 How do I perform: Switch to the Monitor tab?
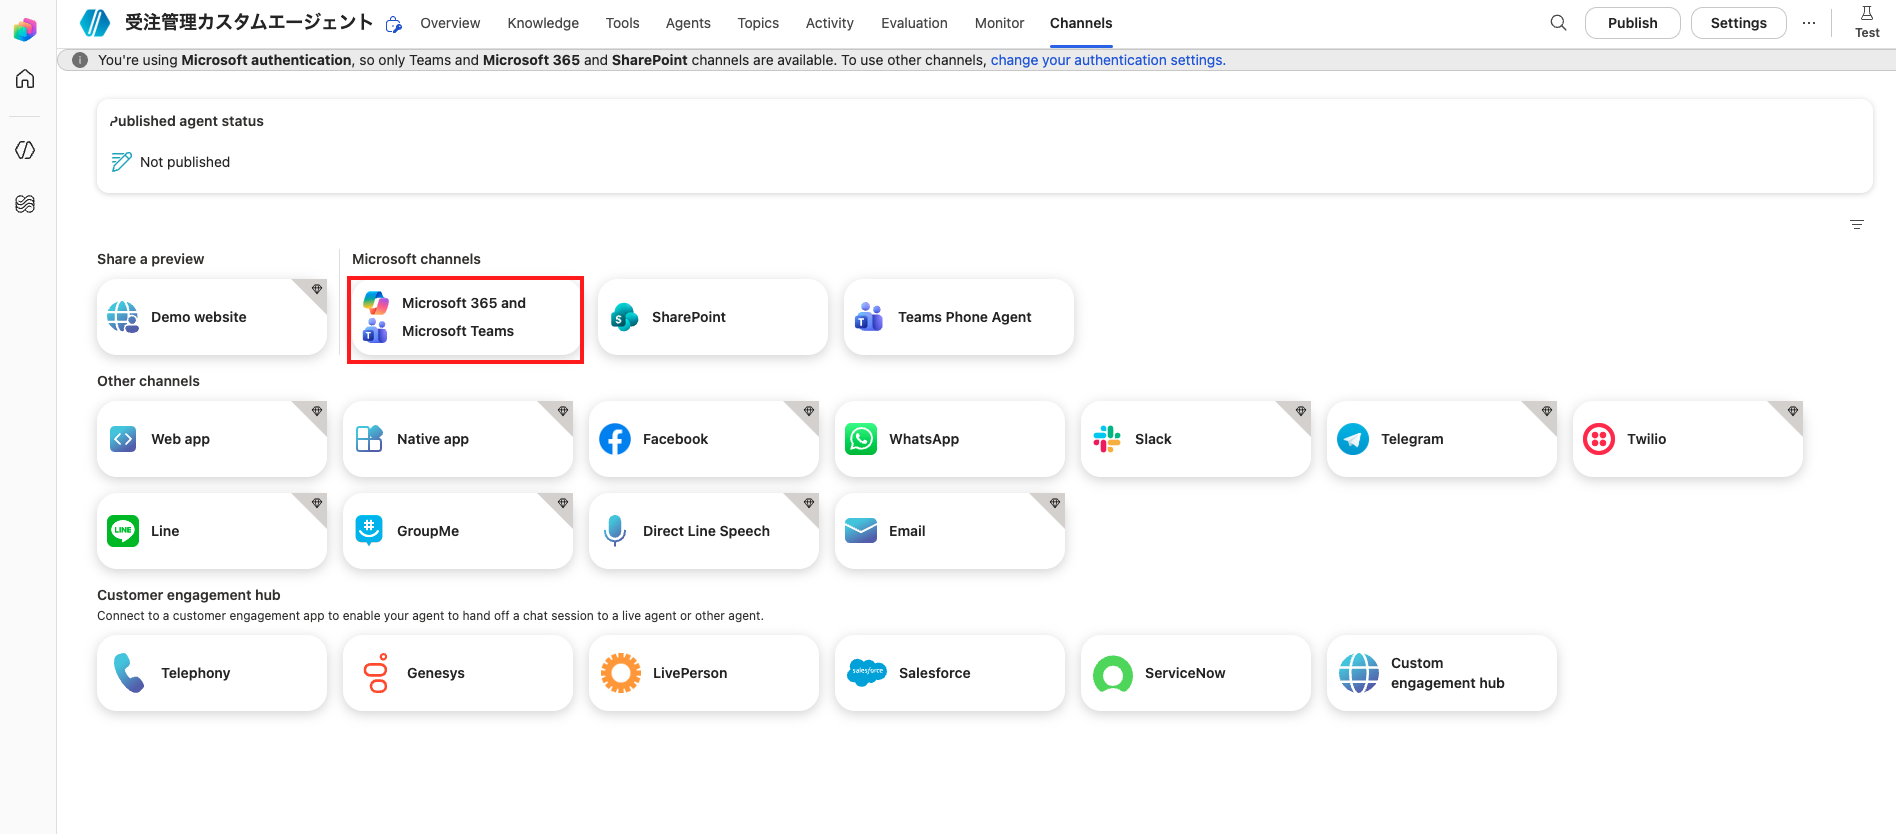(x=999, y=23)
